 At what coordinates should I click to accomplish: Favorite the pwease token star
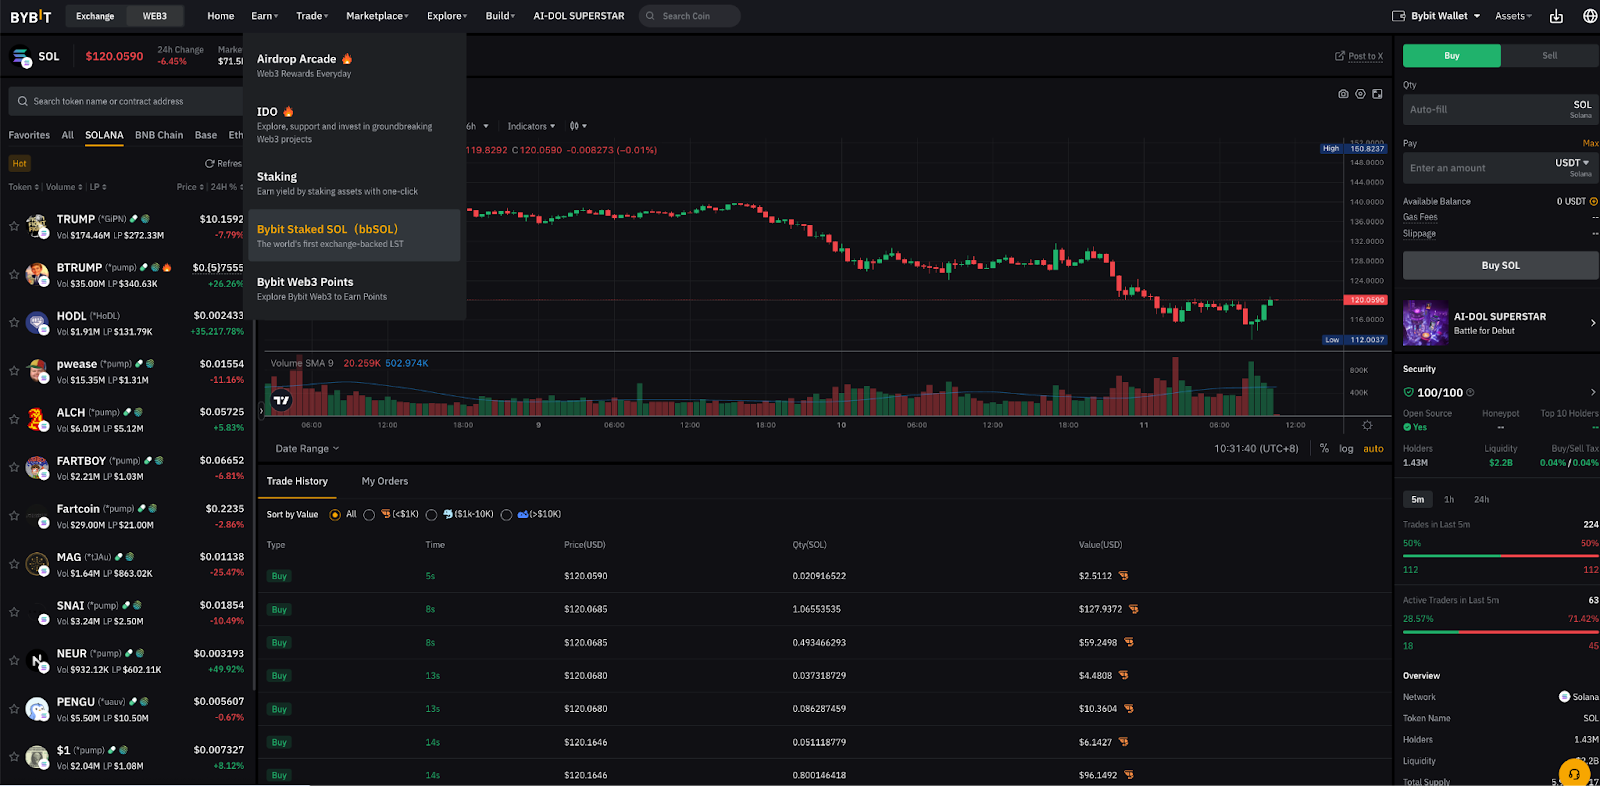coord(14,371)
